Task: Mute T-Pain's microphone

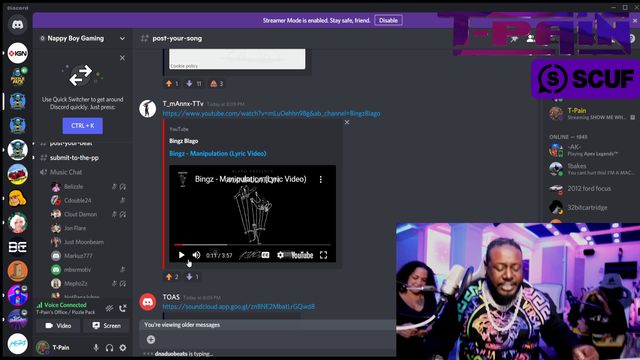Action: [96, 348]
